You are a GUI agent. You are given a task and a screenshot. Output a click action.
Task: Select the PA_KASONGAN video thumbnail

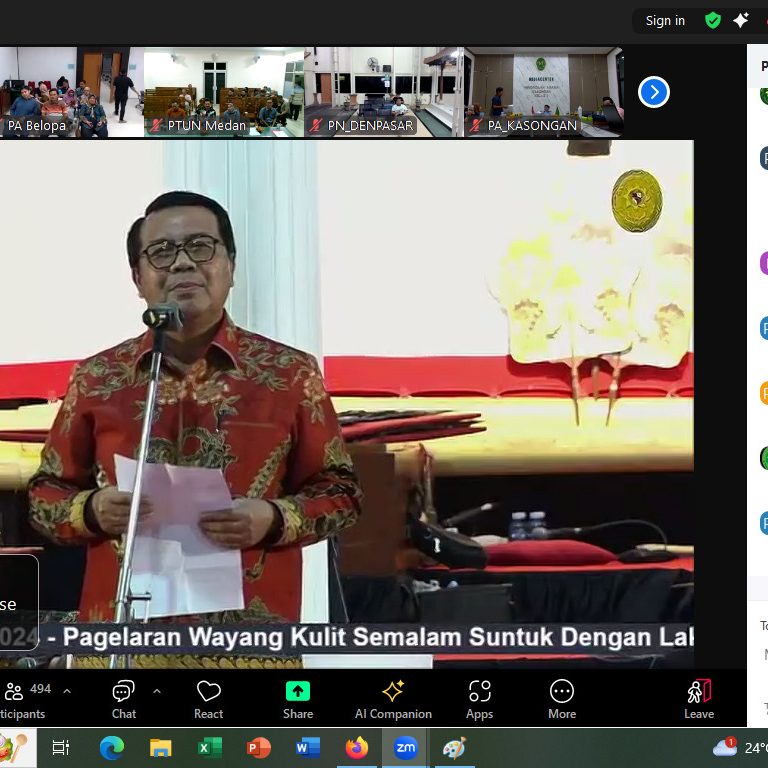543,92
